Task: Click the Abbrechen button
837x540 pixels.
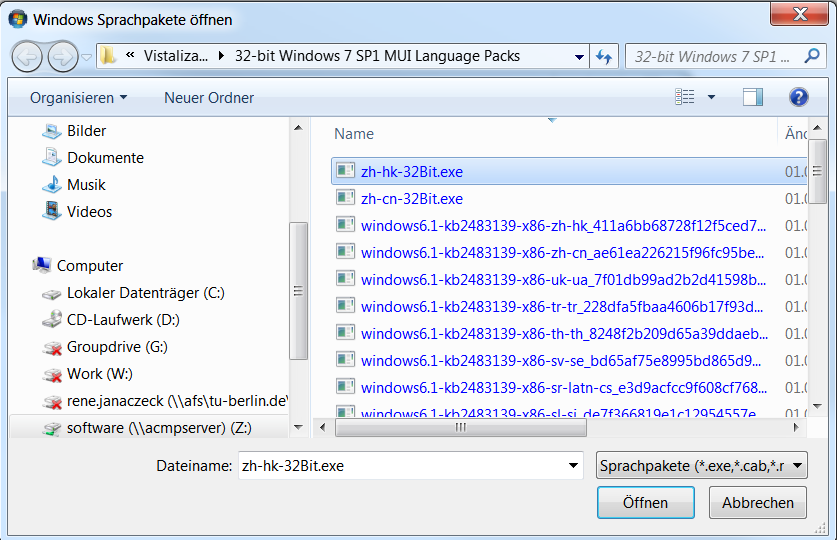Action: [x=758, y=503]
